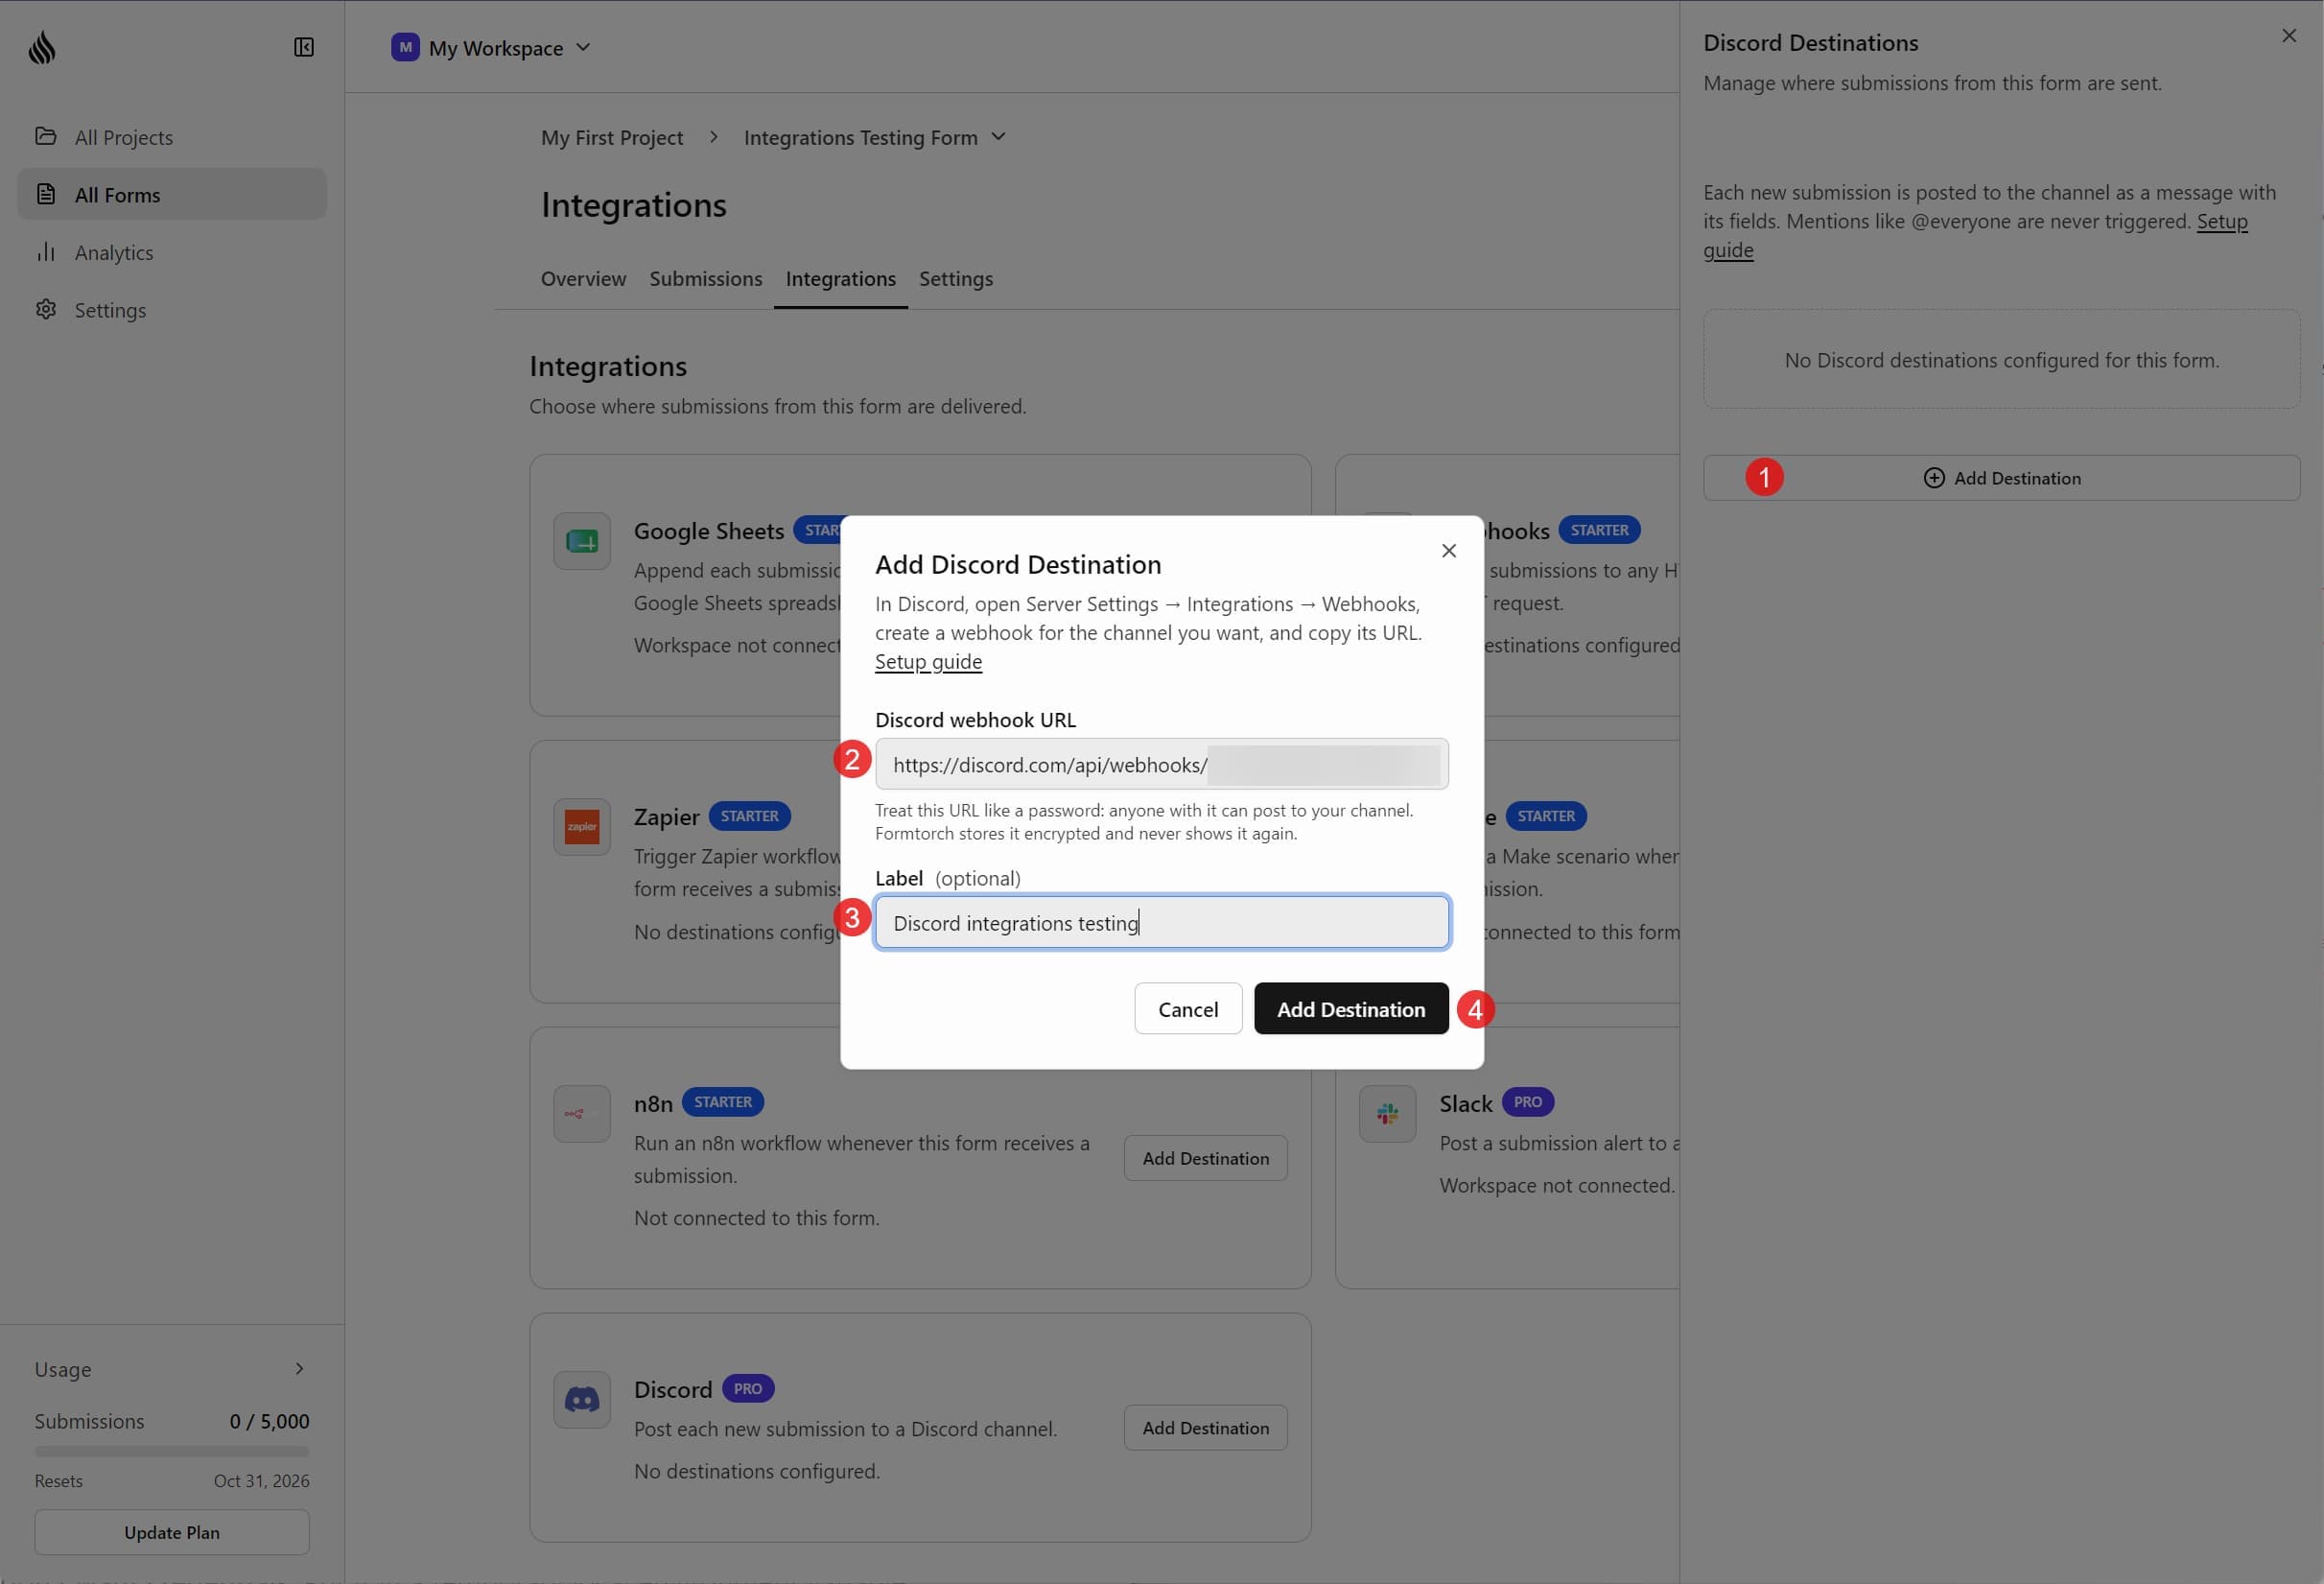This screenshot has width=2324, height=1584.
Task: Click the My First Project breadcrumb
Action: [612, 137]
